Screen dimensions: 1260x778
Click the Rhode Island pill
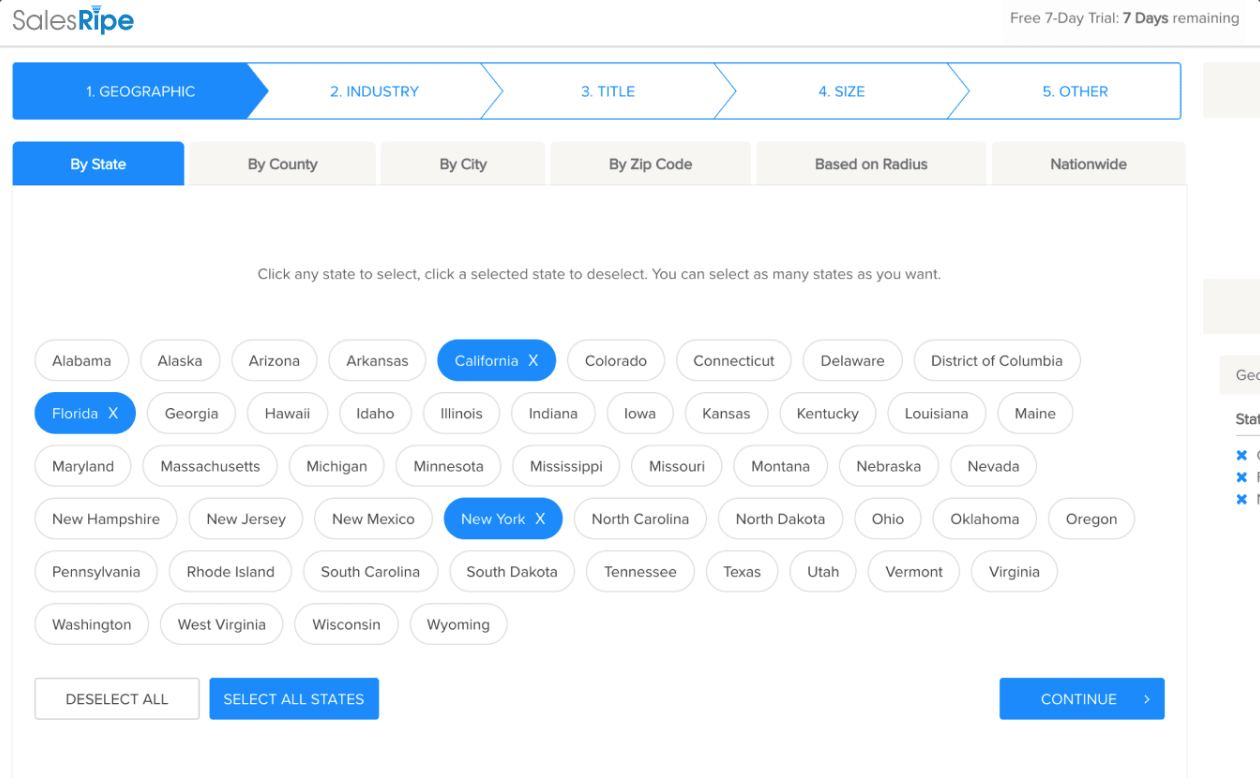click(x=230, y=572)
